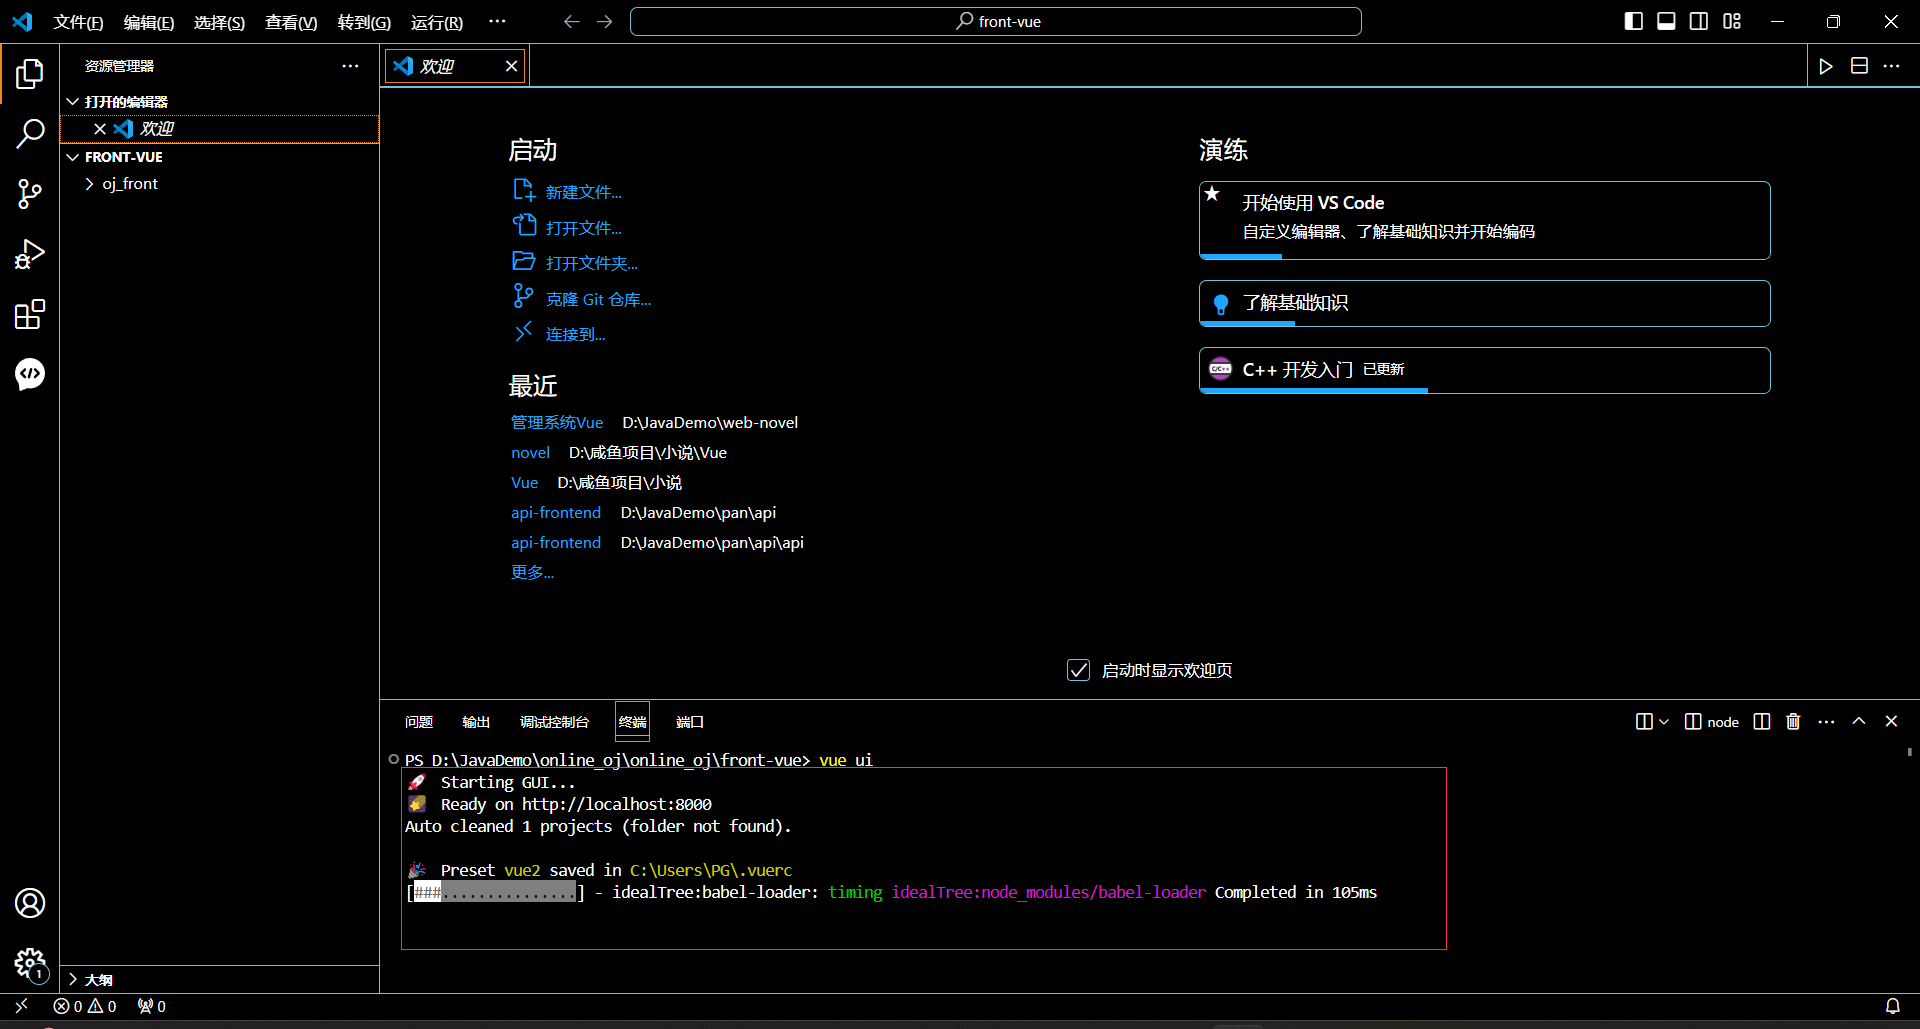Open the Search view in activity bar
Viewport: 1920px width, 1029px height.
tap(30, 134)
